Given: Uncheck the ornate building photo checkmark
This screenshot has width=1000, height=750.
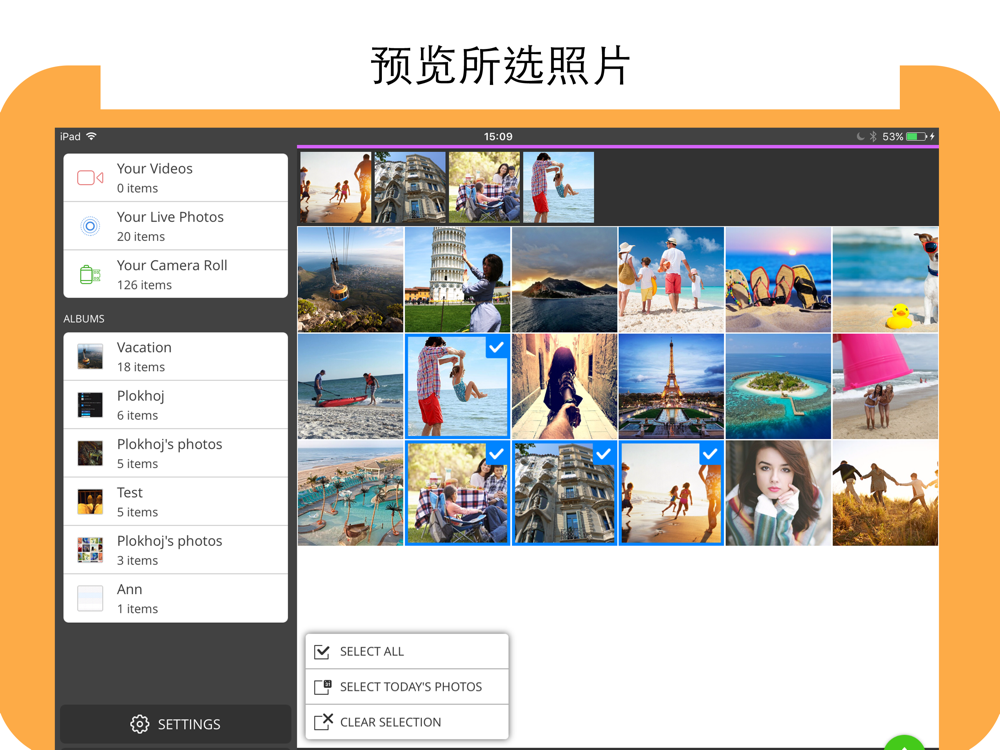Looking at the screenshot, I should coord(603,454).
